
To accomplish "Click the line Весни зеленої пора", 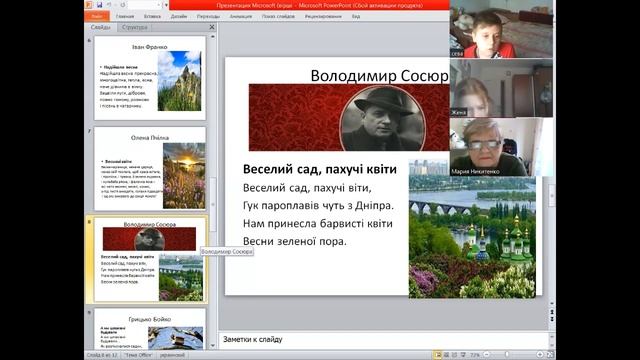I will click(295, 241).
